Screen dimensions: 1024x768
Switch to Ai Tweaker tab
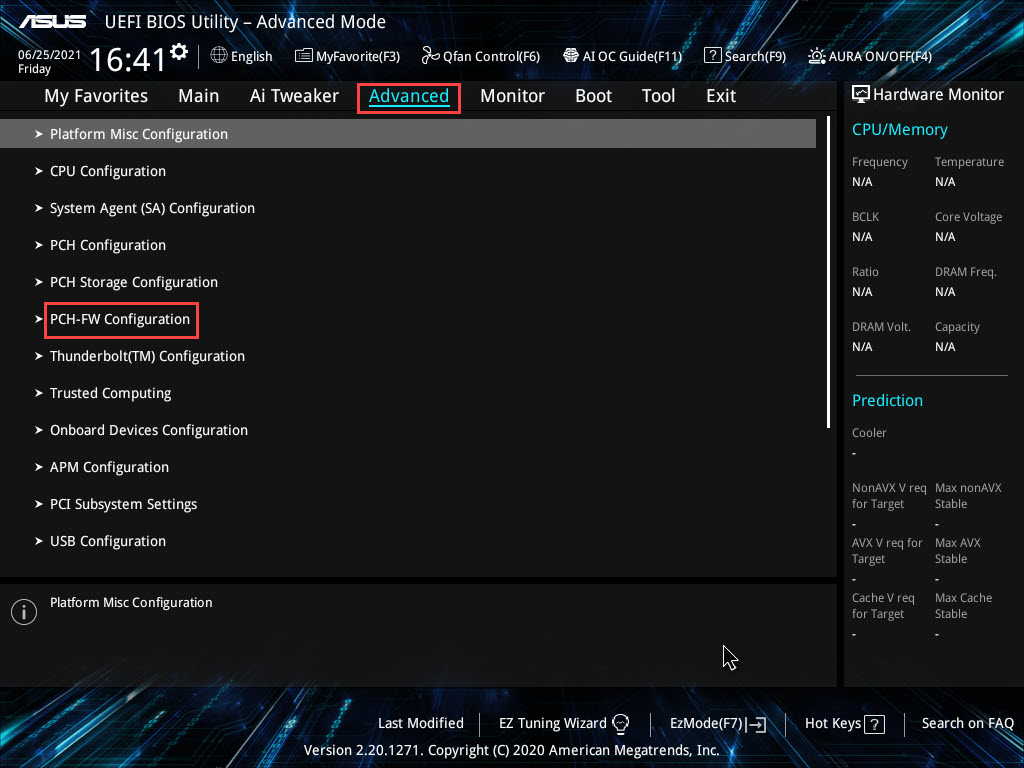coord(294,96)
